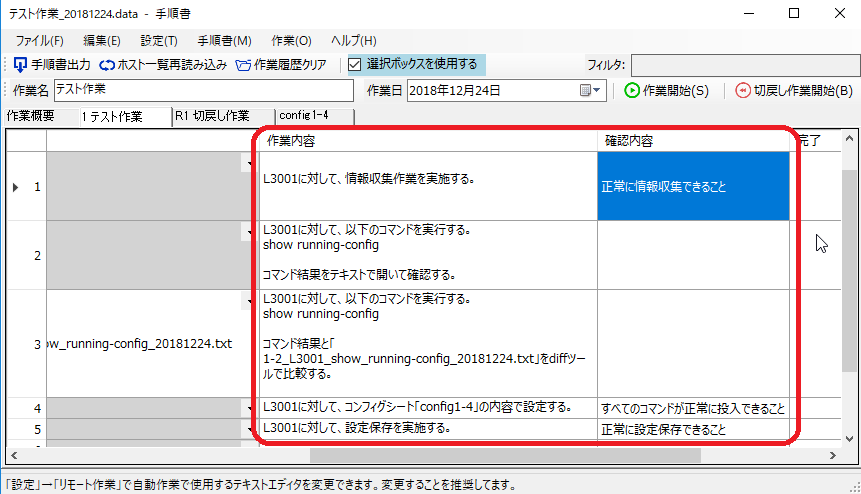861x494 pixels.
Task: Click the row 1 selector arrow
Action: [x=15, y=186]
